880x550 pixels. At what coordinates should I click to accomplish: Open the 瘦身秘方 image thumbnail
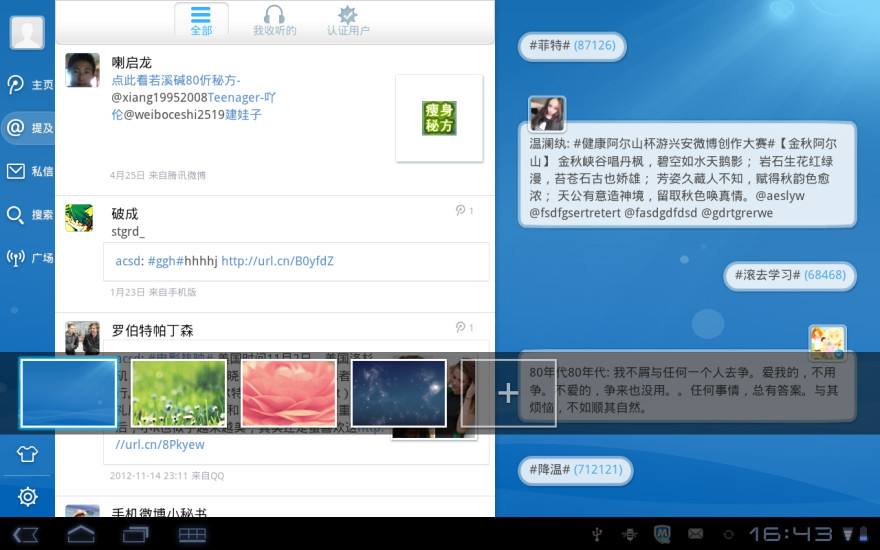[x=439, y=118]
